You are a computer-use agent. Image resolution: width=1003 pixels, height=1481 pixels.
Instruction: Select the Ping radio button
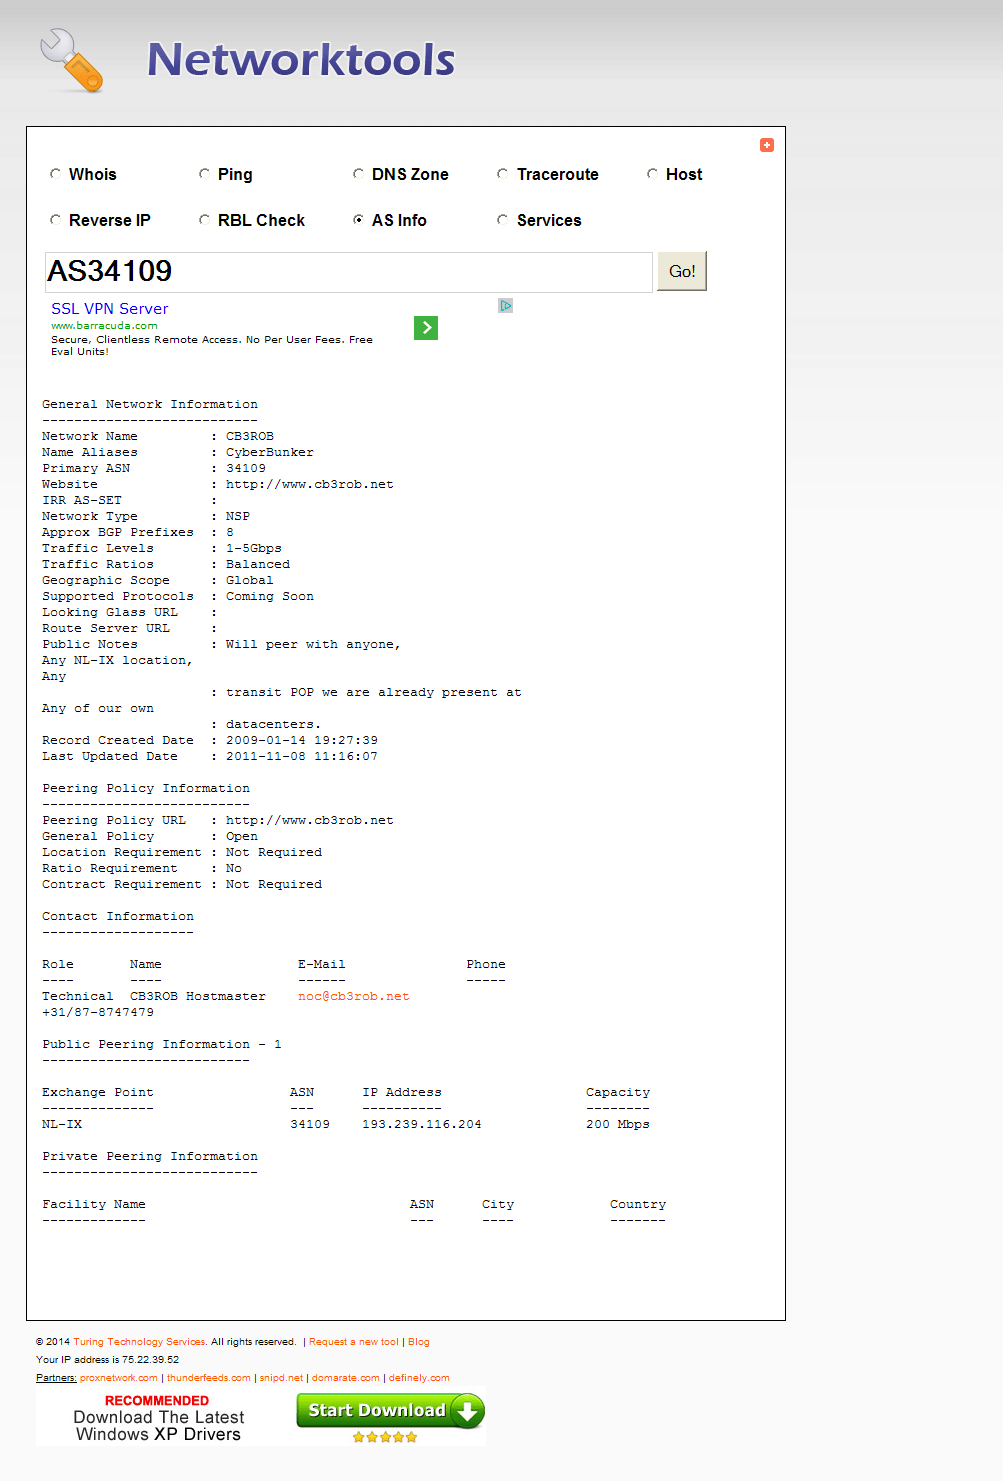204,174
